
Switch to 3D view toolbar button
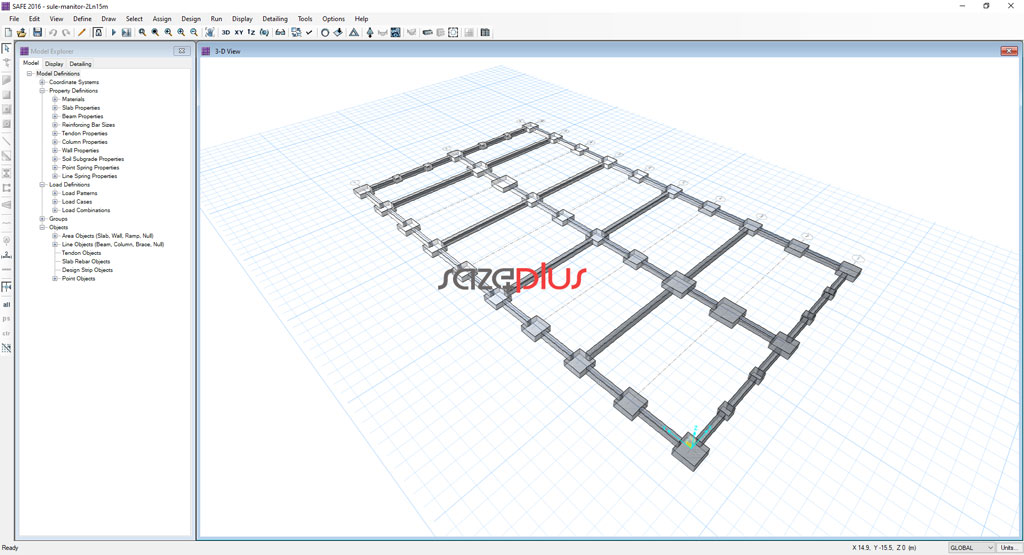tap(226, 32)
